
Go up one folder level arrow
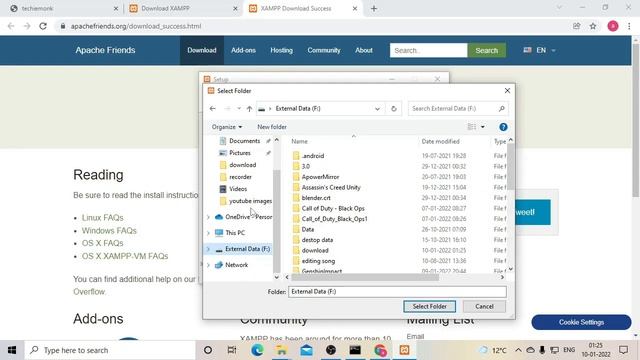point(249,109)
